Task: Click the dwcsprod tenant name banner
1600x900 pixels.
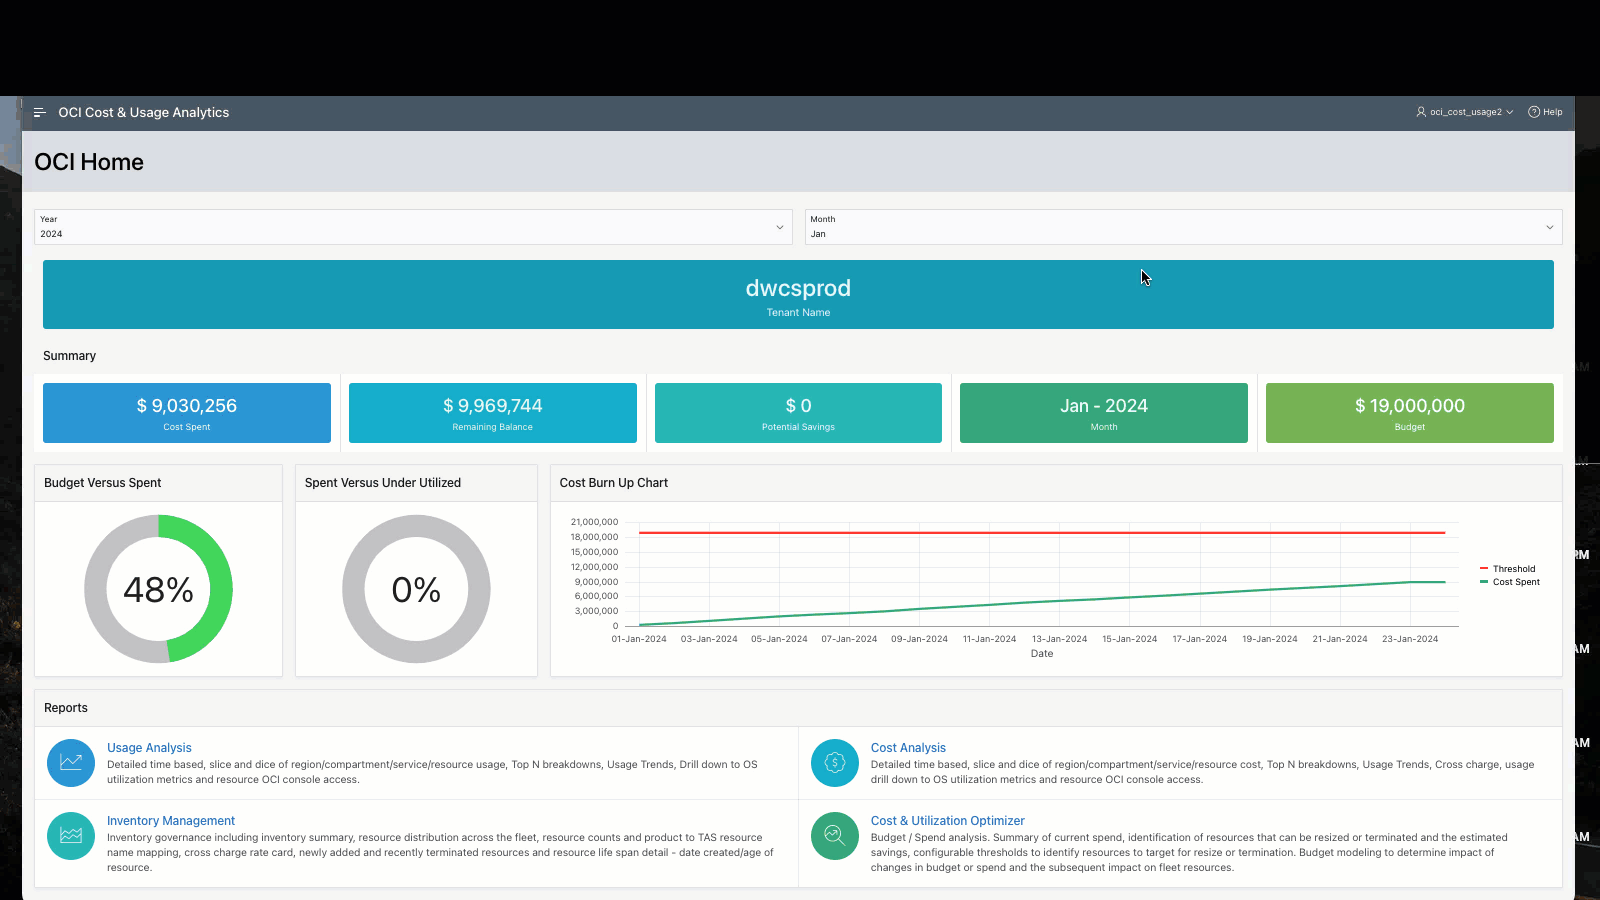Action: 798,294
